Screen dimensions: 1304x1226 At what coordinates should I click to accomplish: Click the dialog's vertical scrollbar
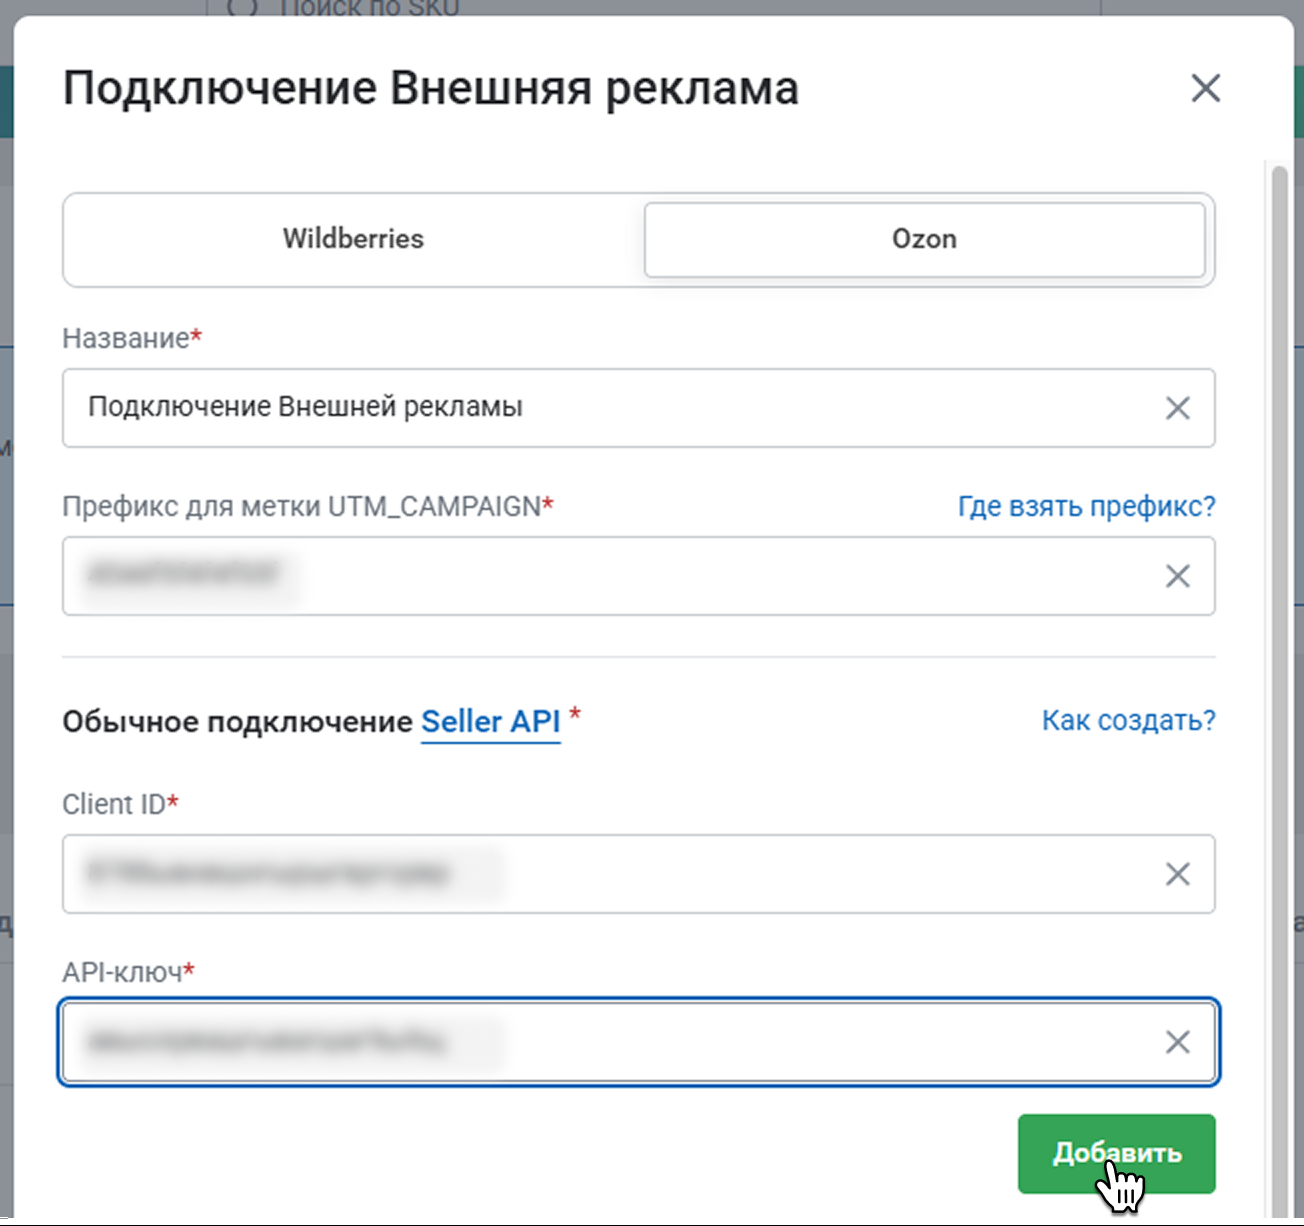click(1279, 600)
